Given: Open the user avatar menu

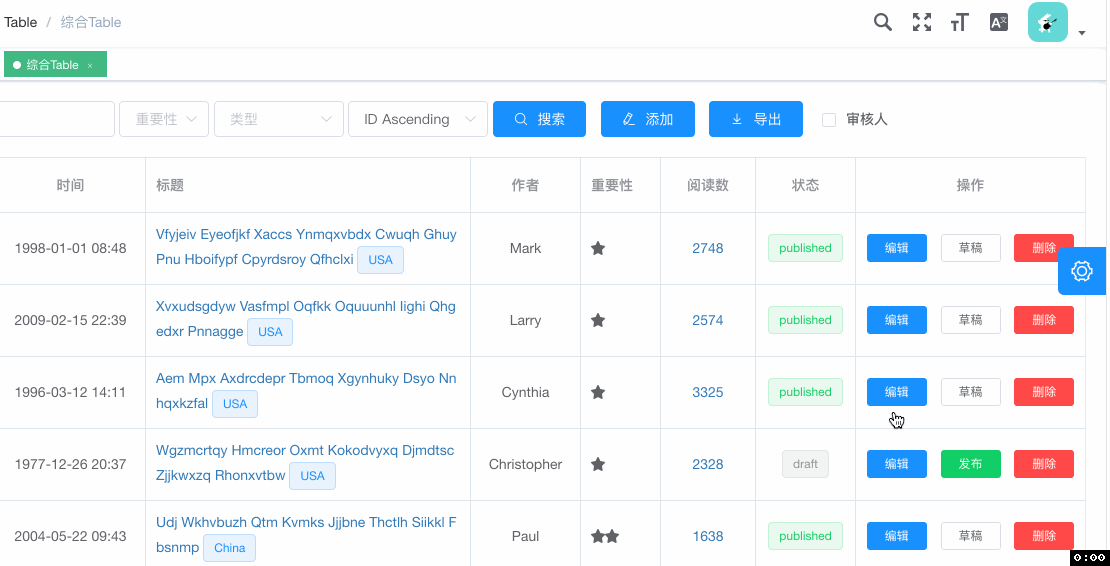Looking at the screenshot, I should [1048, 22].
